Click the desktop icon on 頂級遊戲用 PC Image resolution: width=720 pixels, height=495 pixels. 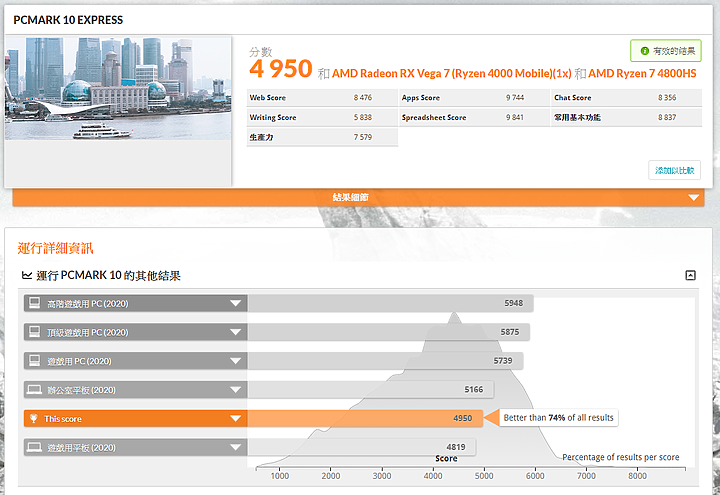34,332
